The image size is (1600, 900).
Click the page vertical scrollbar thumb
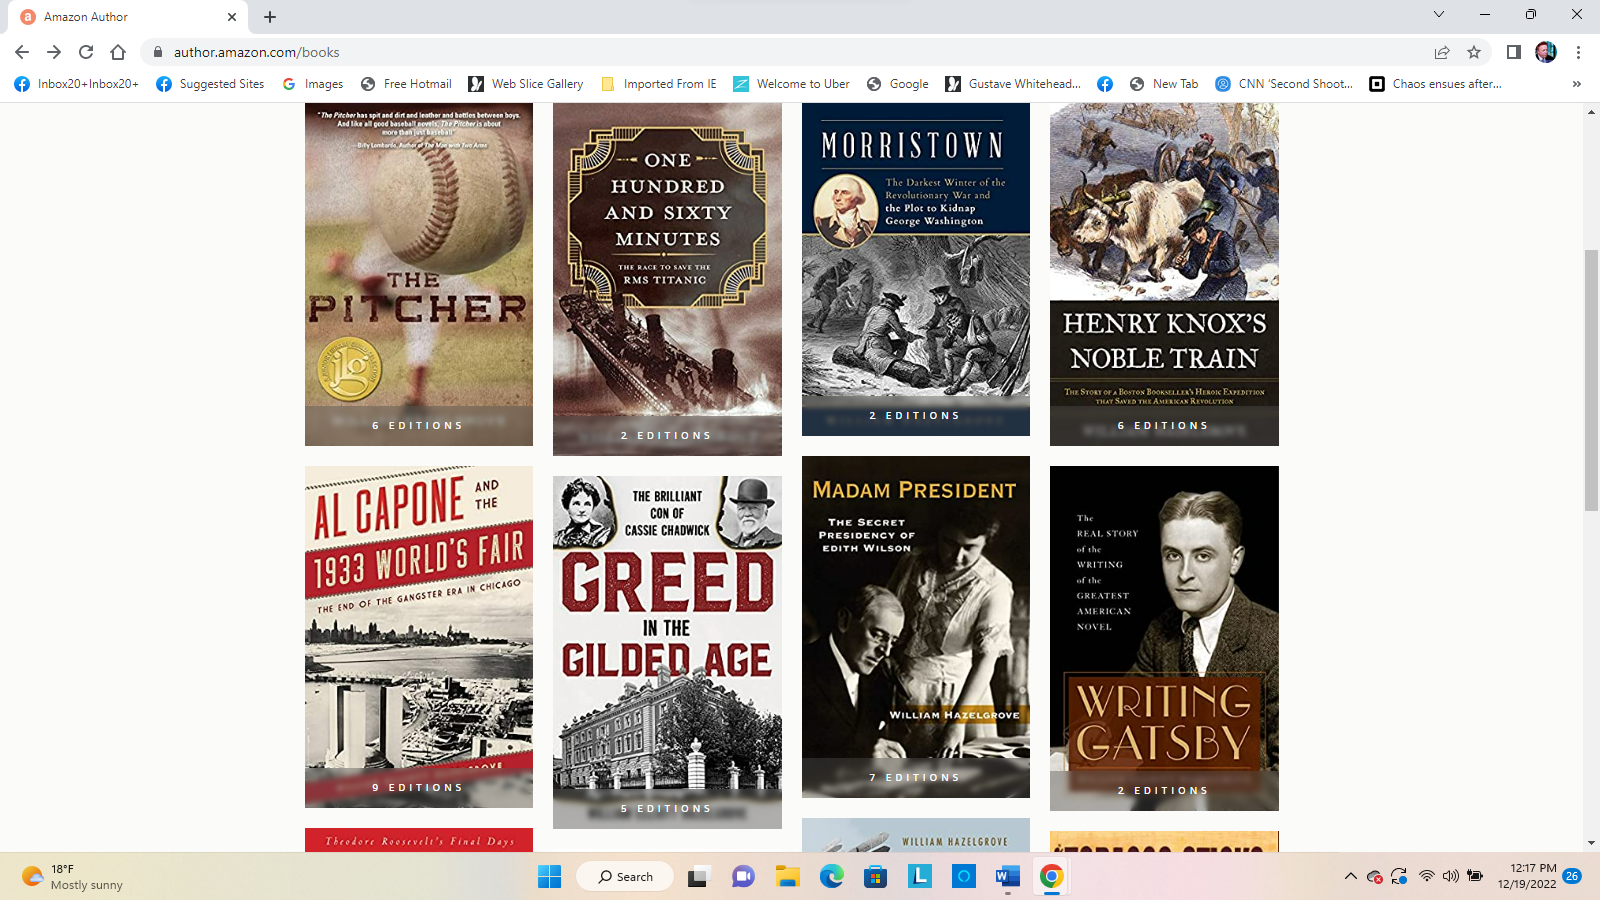point(1590,380)
